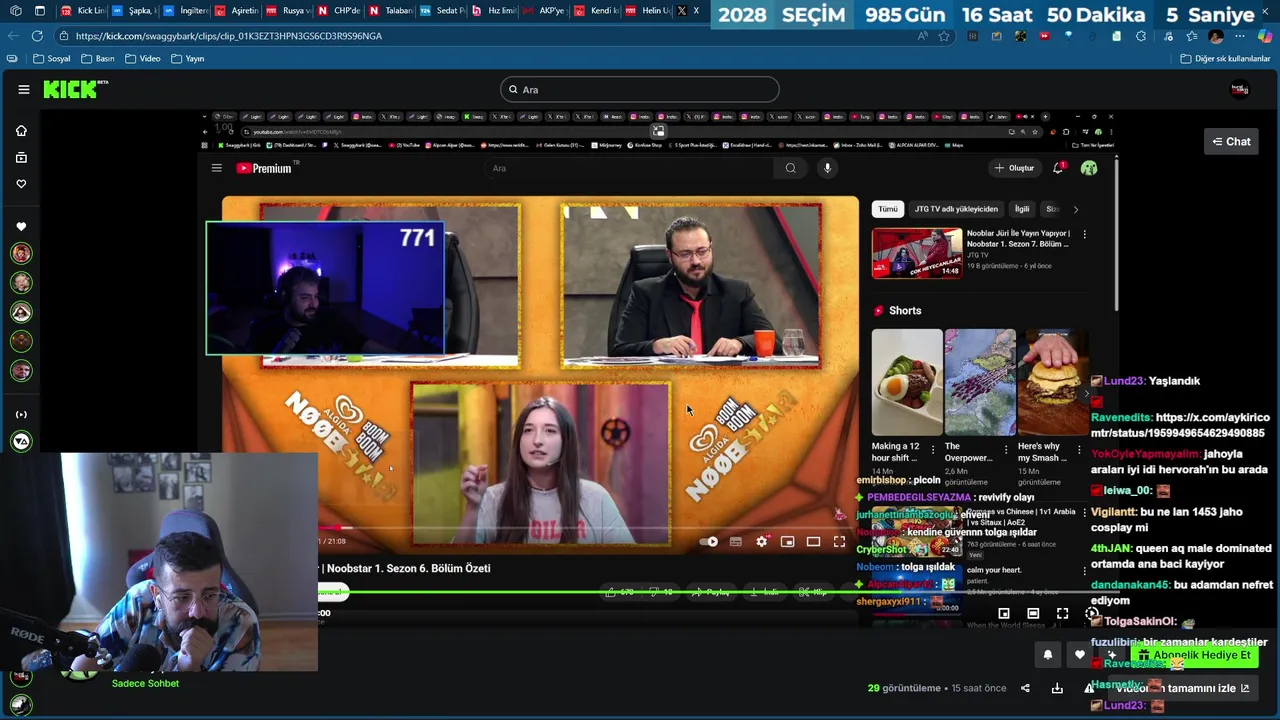Click Videonun tamamını izle button
The width and height of the screenshot is (1280, 720).
(x=1183, y=688)
